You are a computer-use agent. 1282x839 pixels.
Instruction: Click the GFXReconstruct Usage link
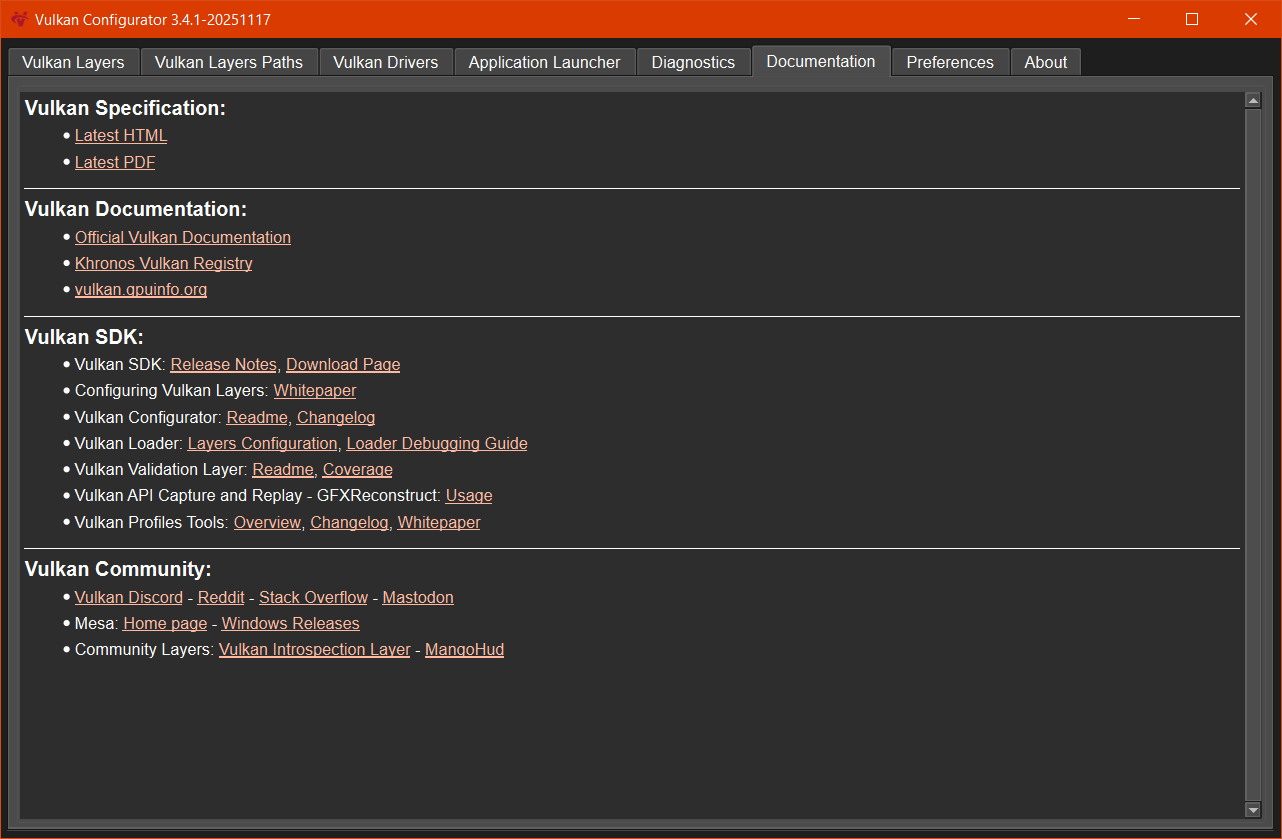pyautogui.click(x=469, y=496)
